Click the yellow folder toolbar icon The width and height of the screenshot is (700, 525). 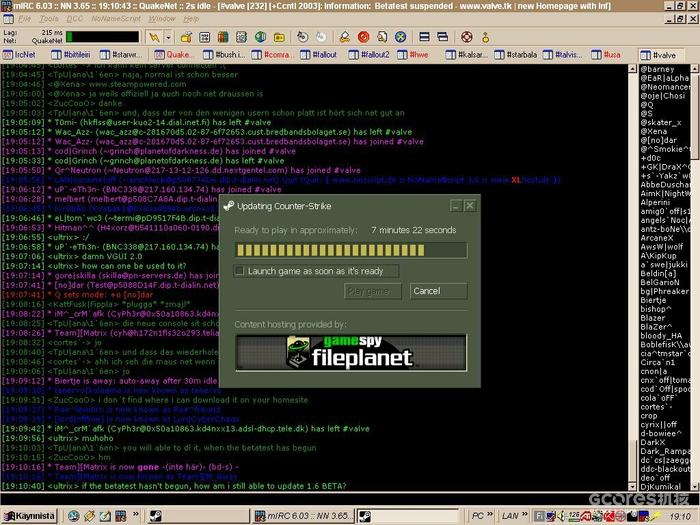point(279,37)
